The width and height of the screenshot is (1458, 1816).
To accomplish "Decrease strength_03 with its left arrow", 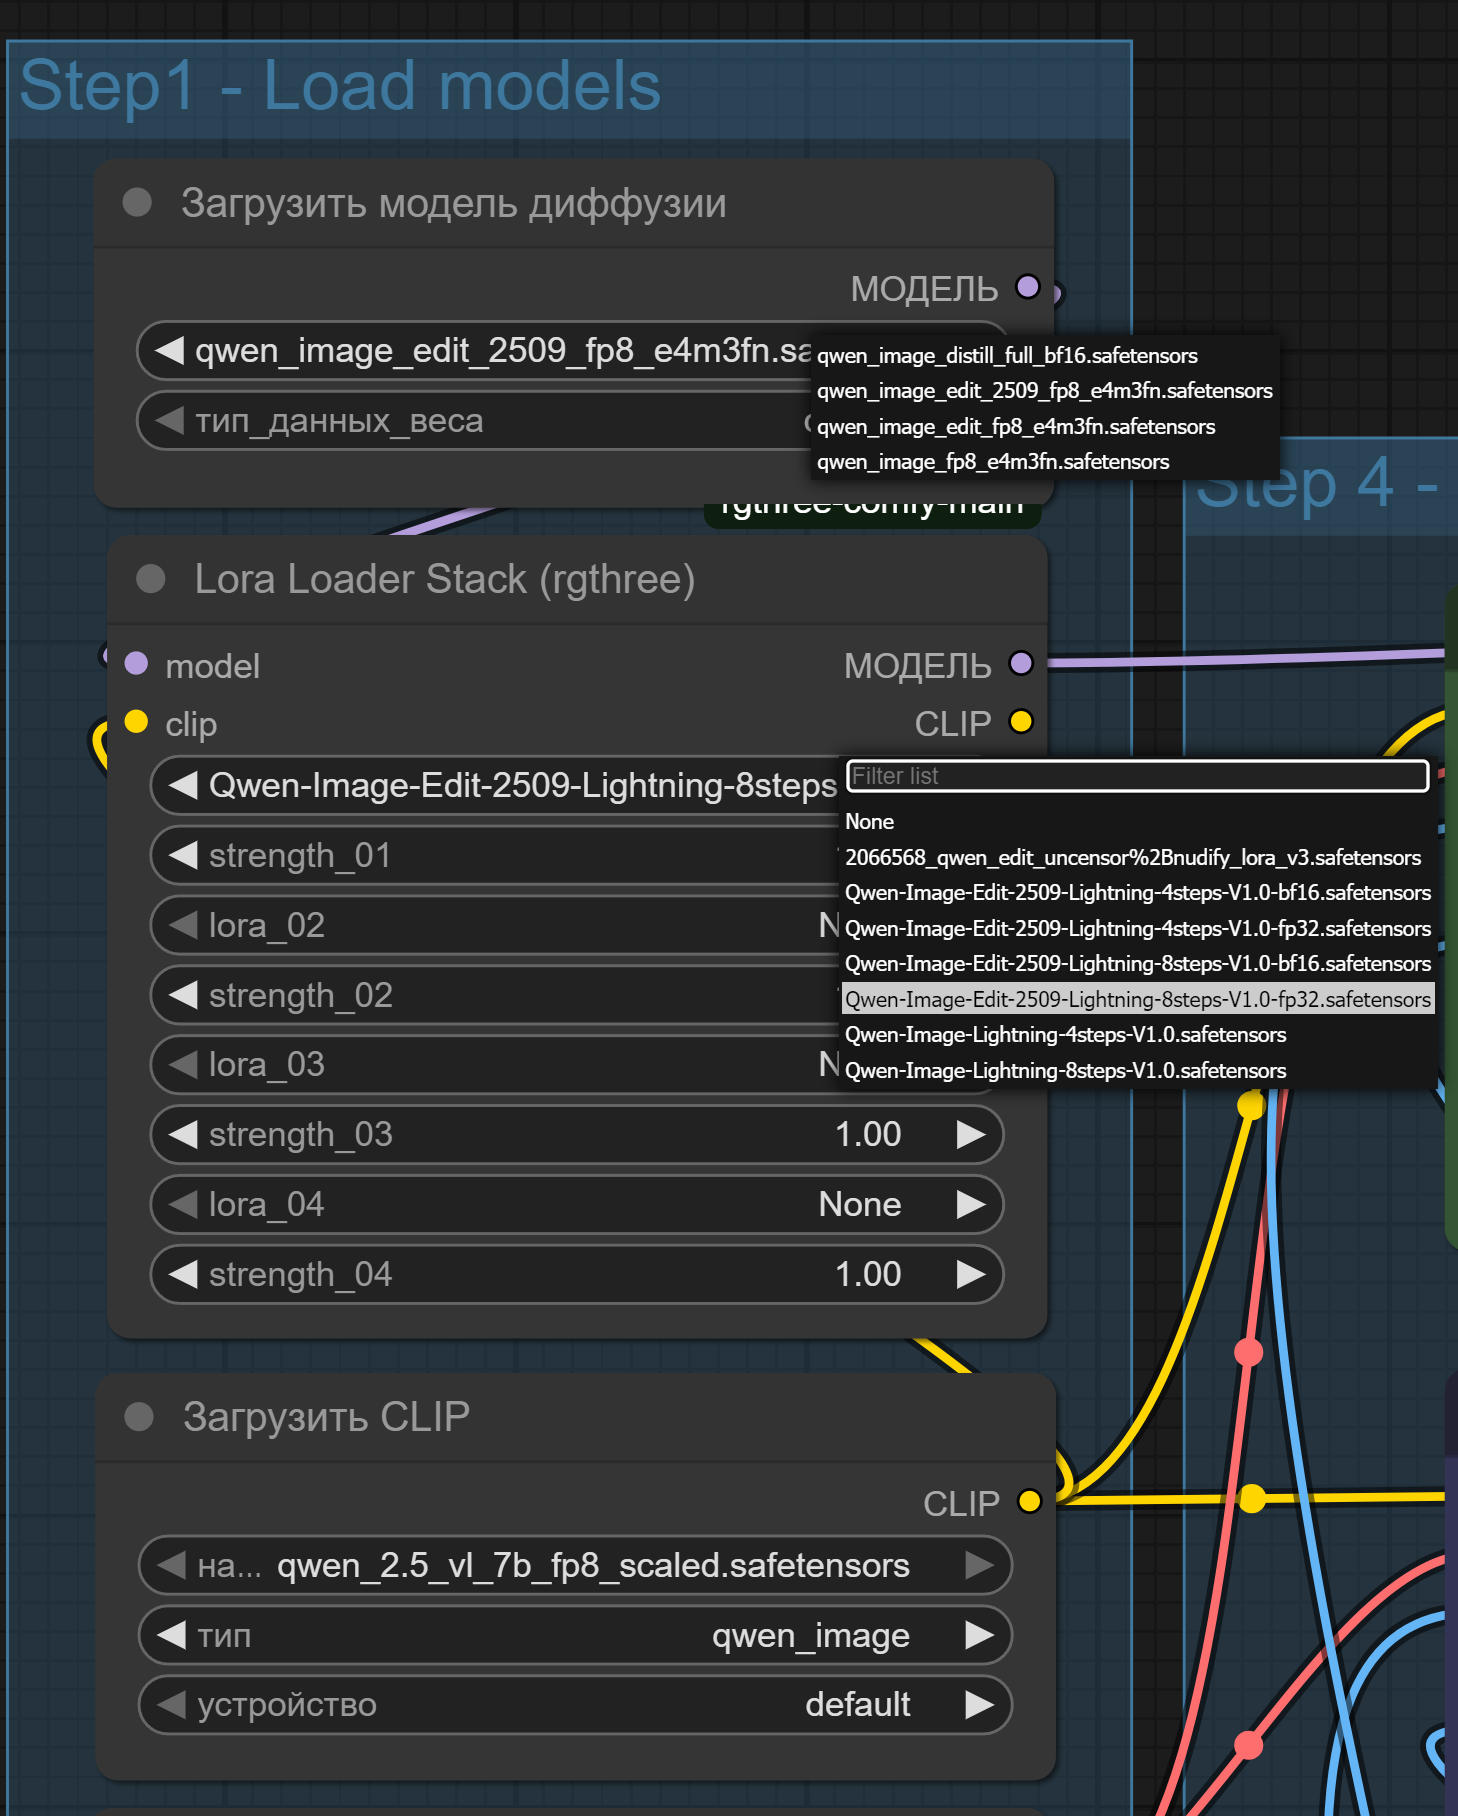I will coord(183,1134).
